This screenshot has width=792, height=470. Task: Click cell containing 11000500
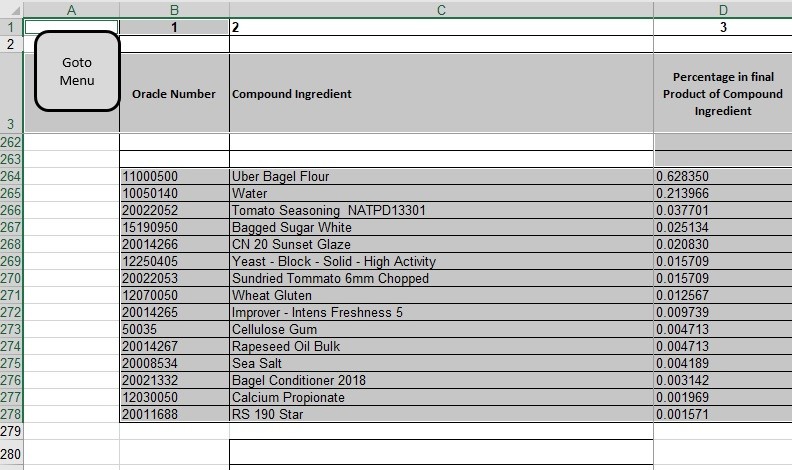174,176
